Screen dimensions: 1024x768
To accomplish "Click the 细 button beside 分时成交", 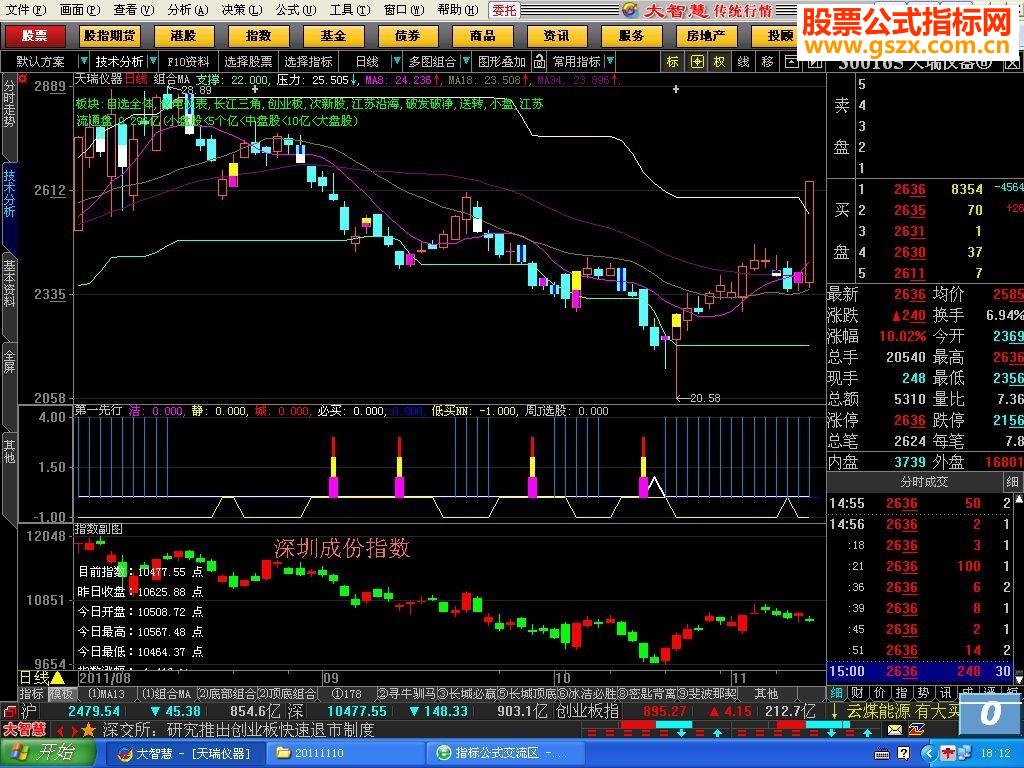I will tap(1012, 482).
